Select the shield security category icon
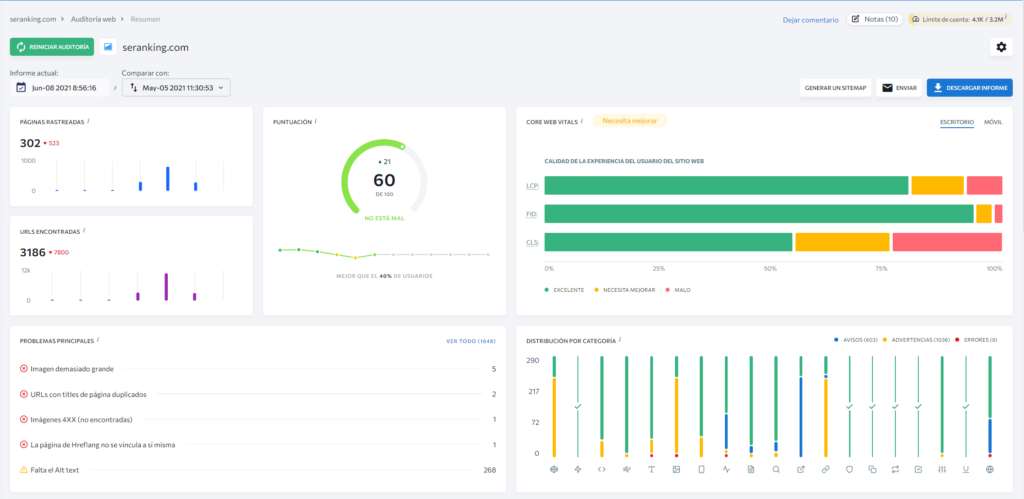This screenshot has height=499, width=1024. pos(849,469)
